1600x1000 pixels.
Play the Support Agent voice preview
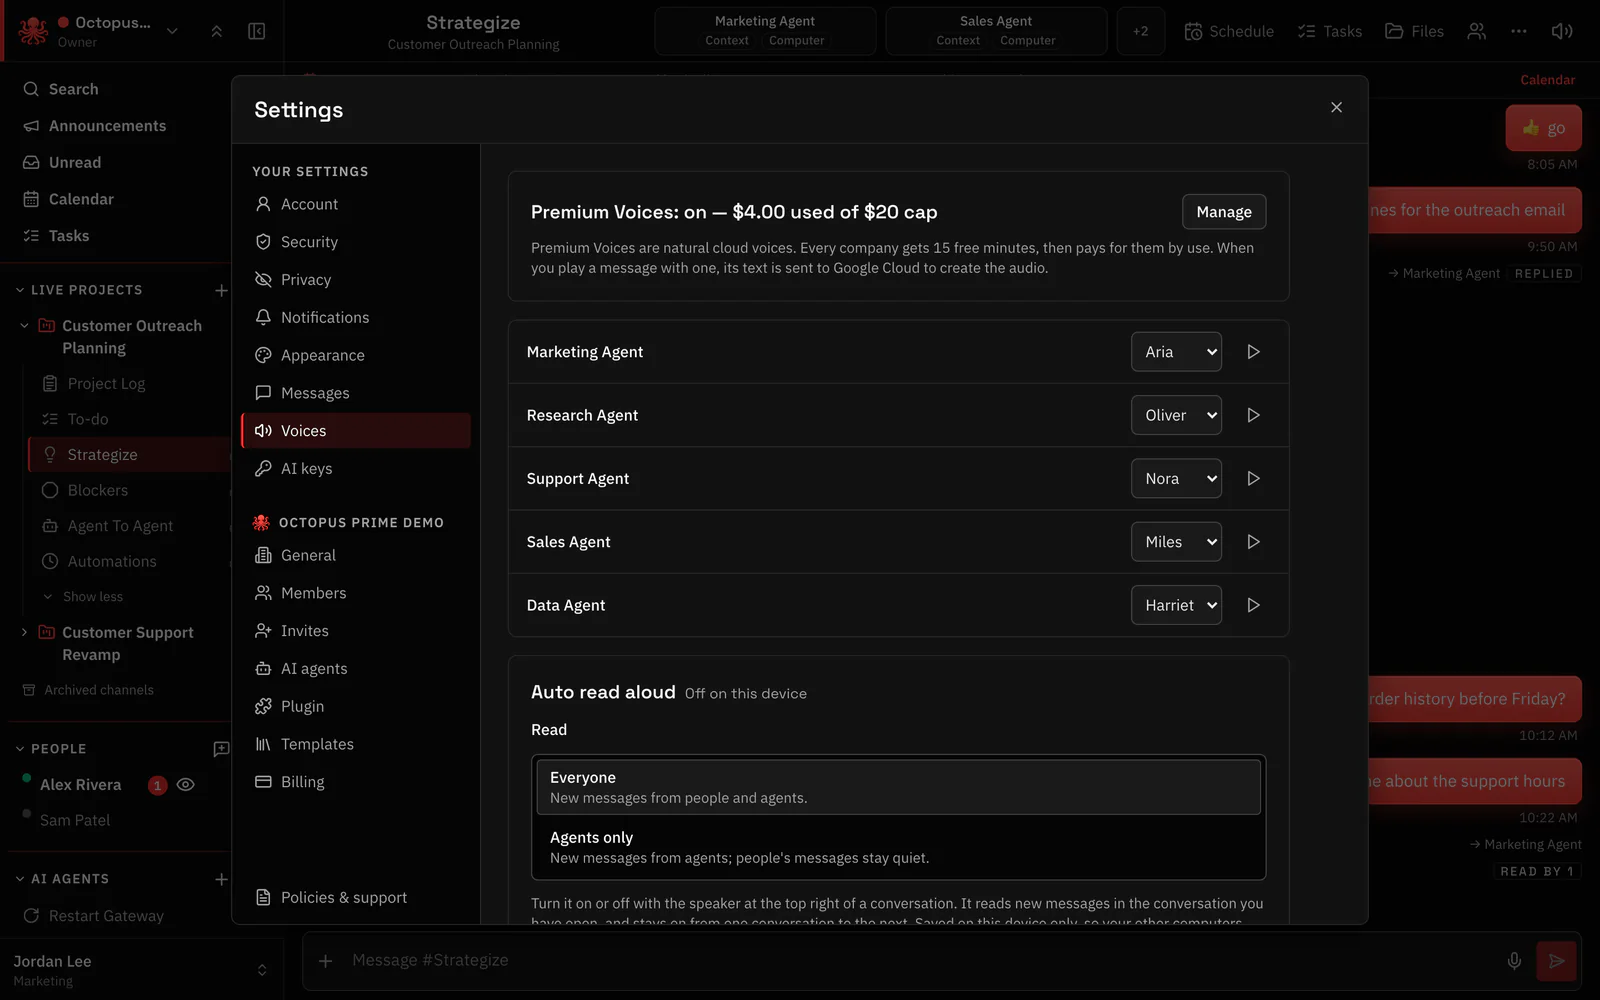[1253, 478]
